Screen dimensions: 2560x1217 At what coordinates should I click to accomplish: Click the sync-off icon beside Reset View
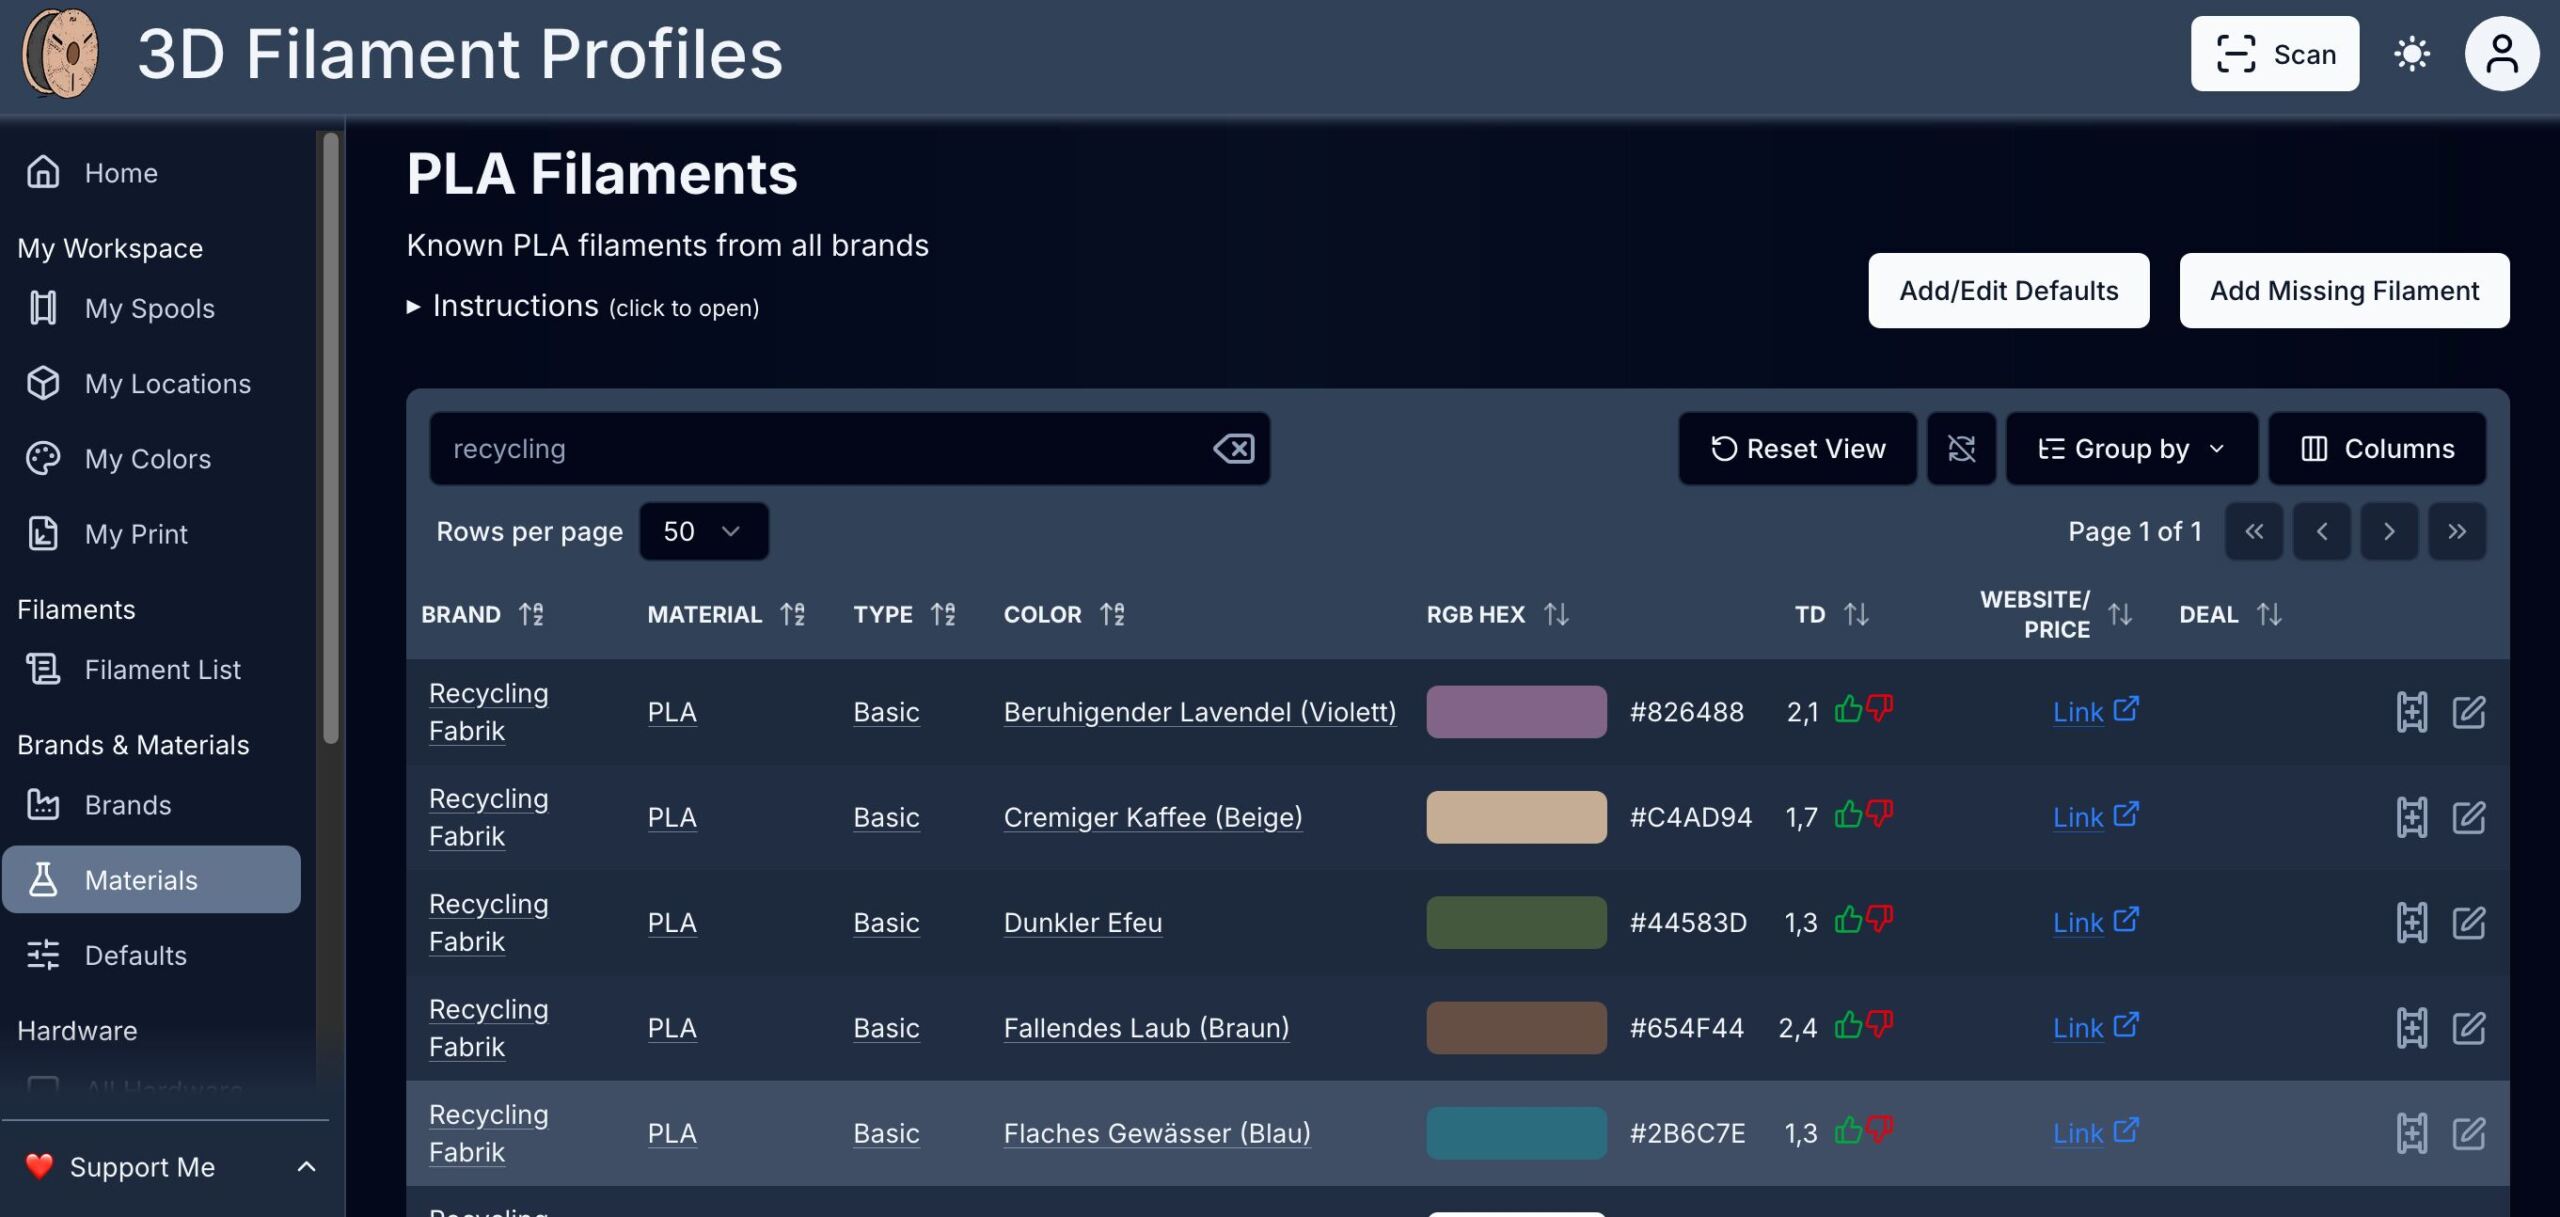[1961, 449]
